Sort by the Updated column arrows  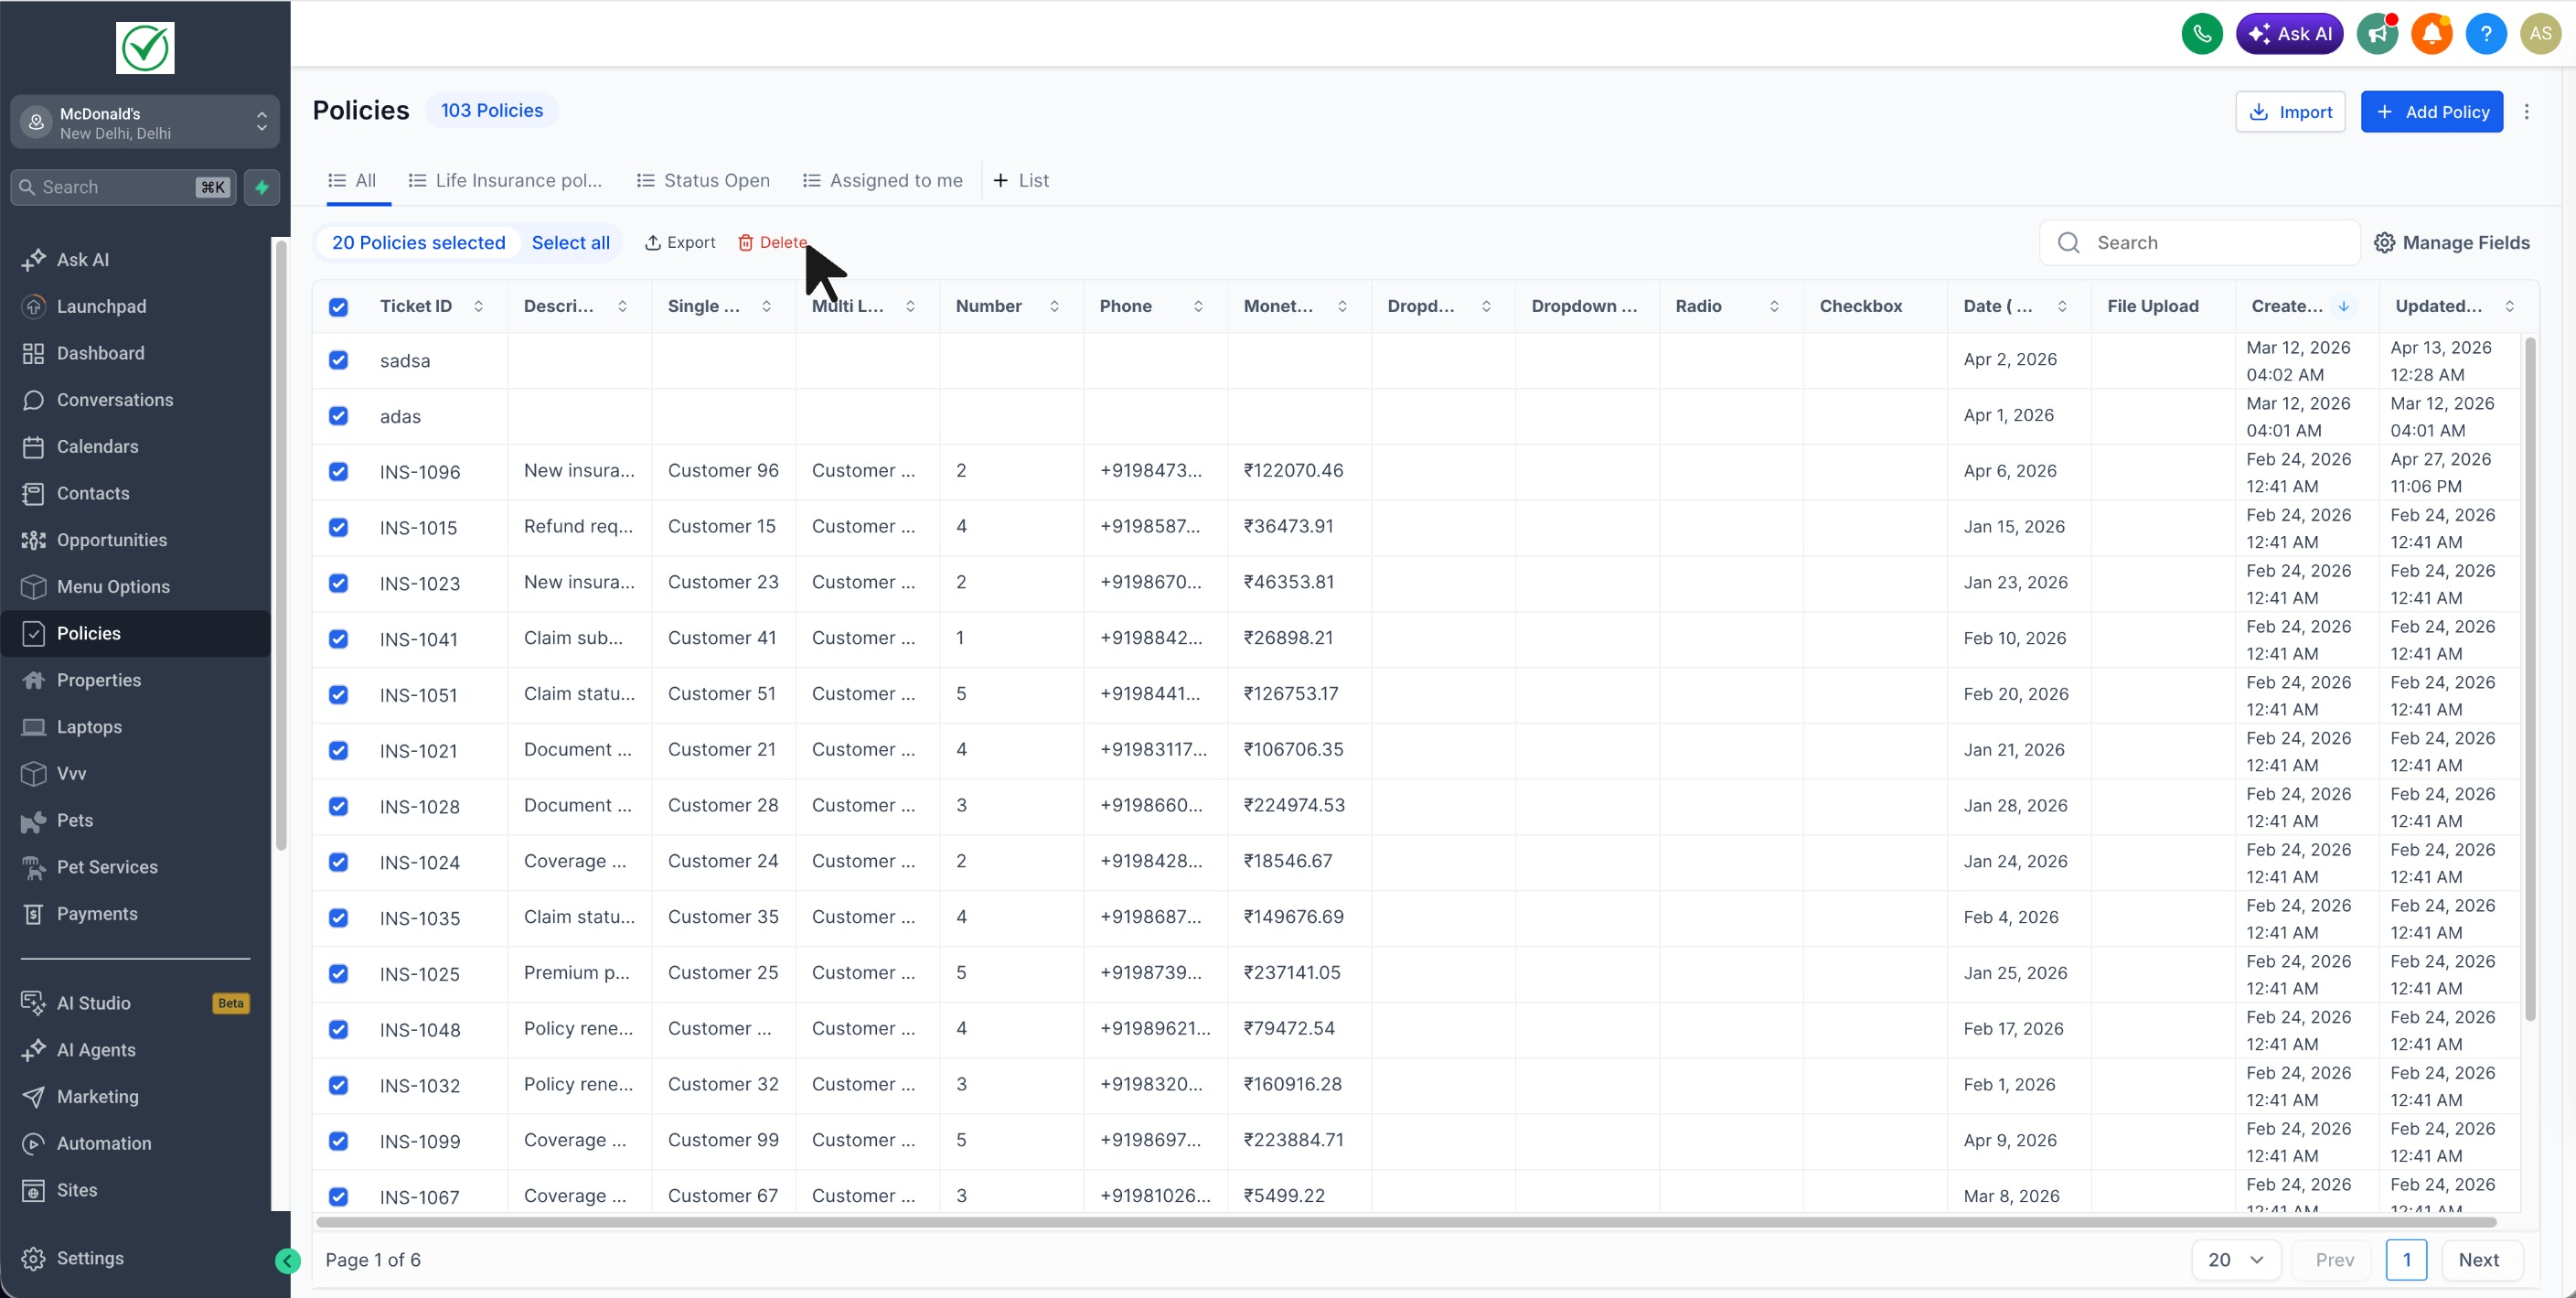point(2509,306)
